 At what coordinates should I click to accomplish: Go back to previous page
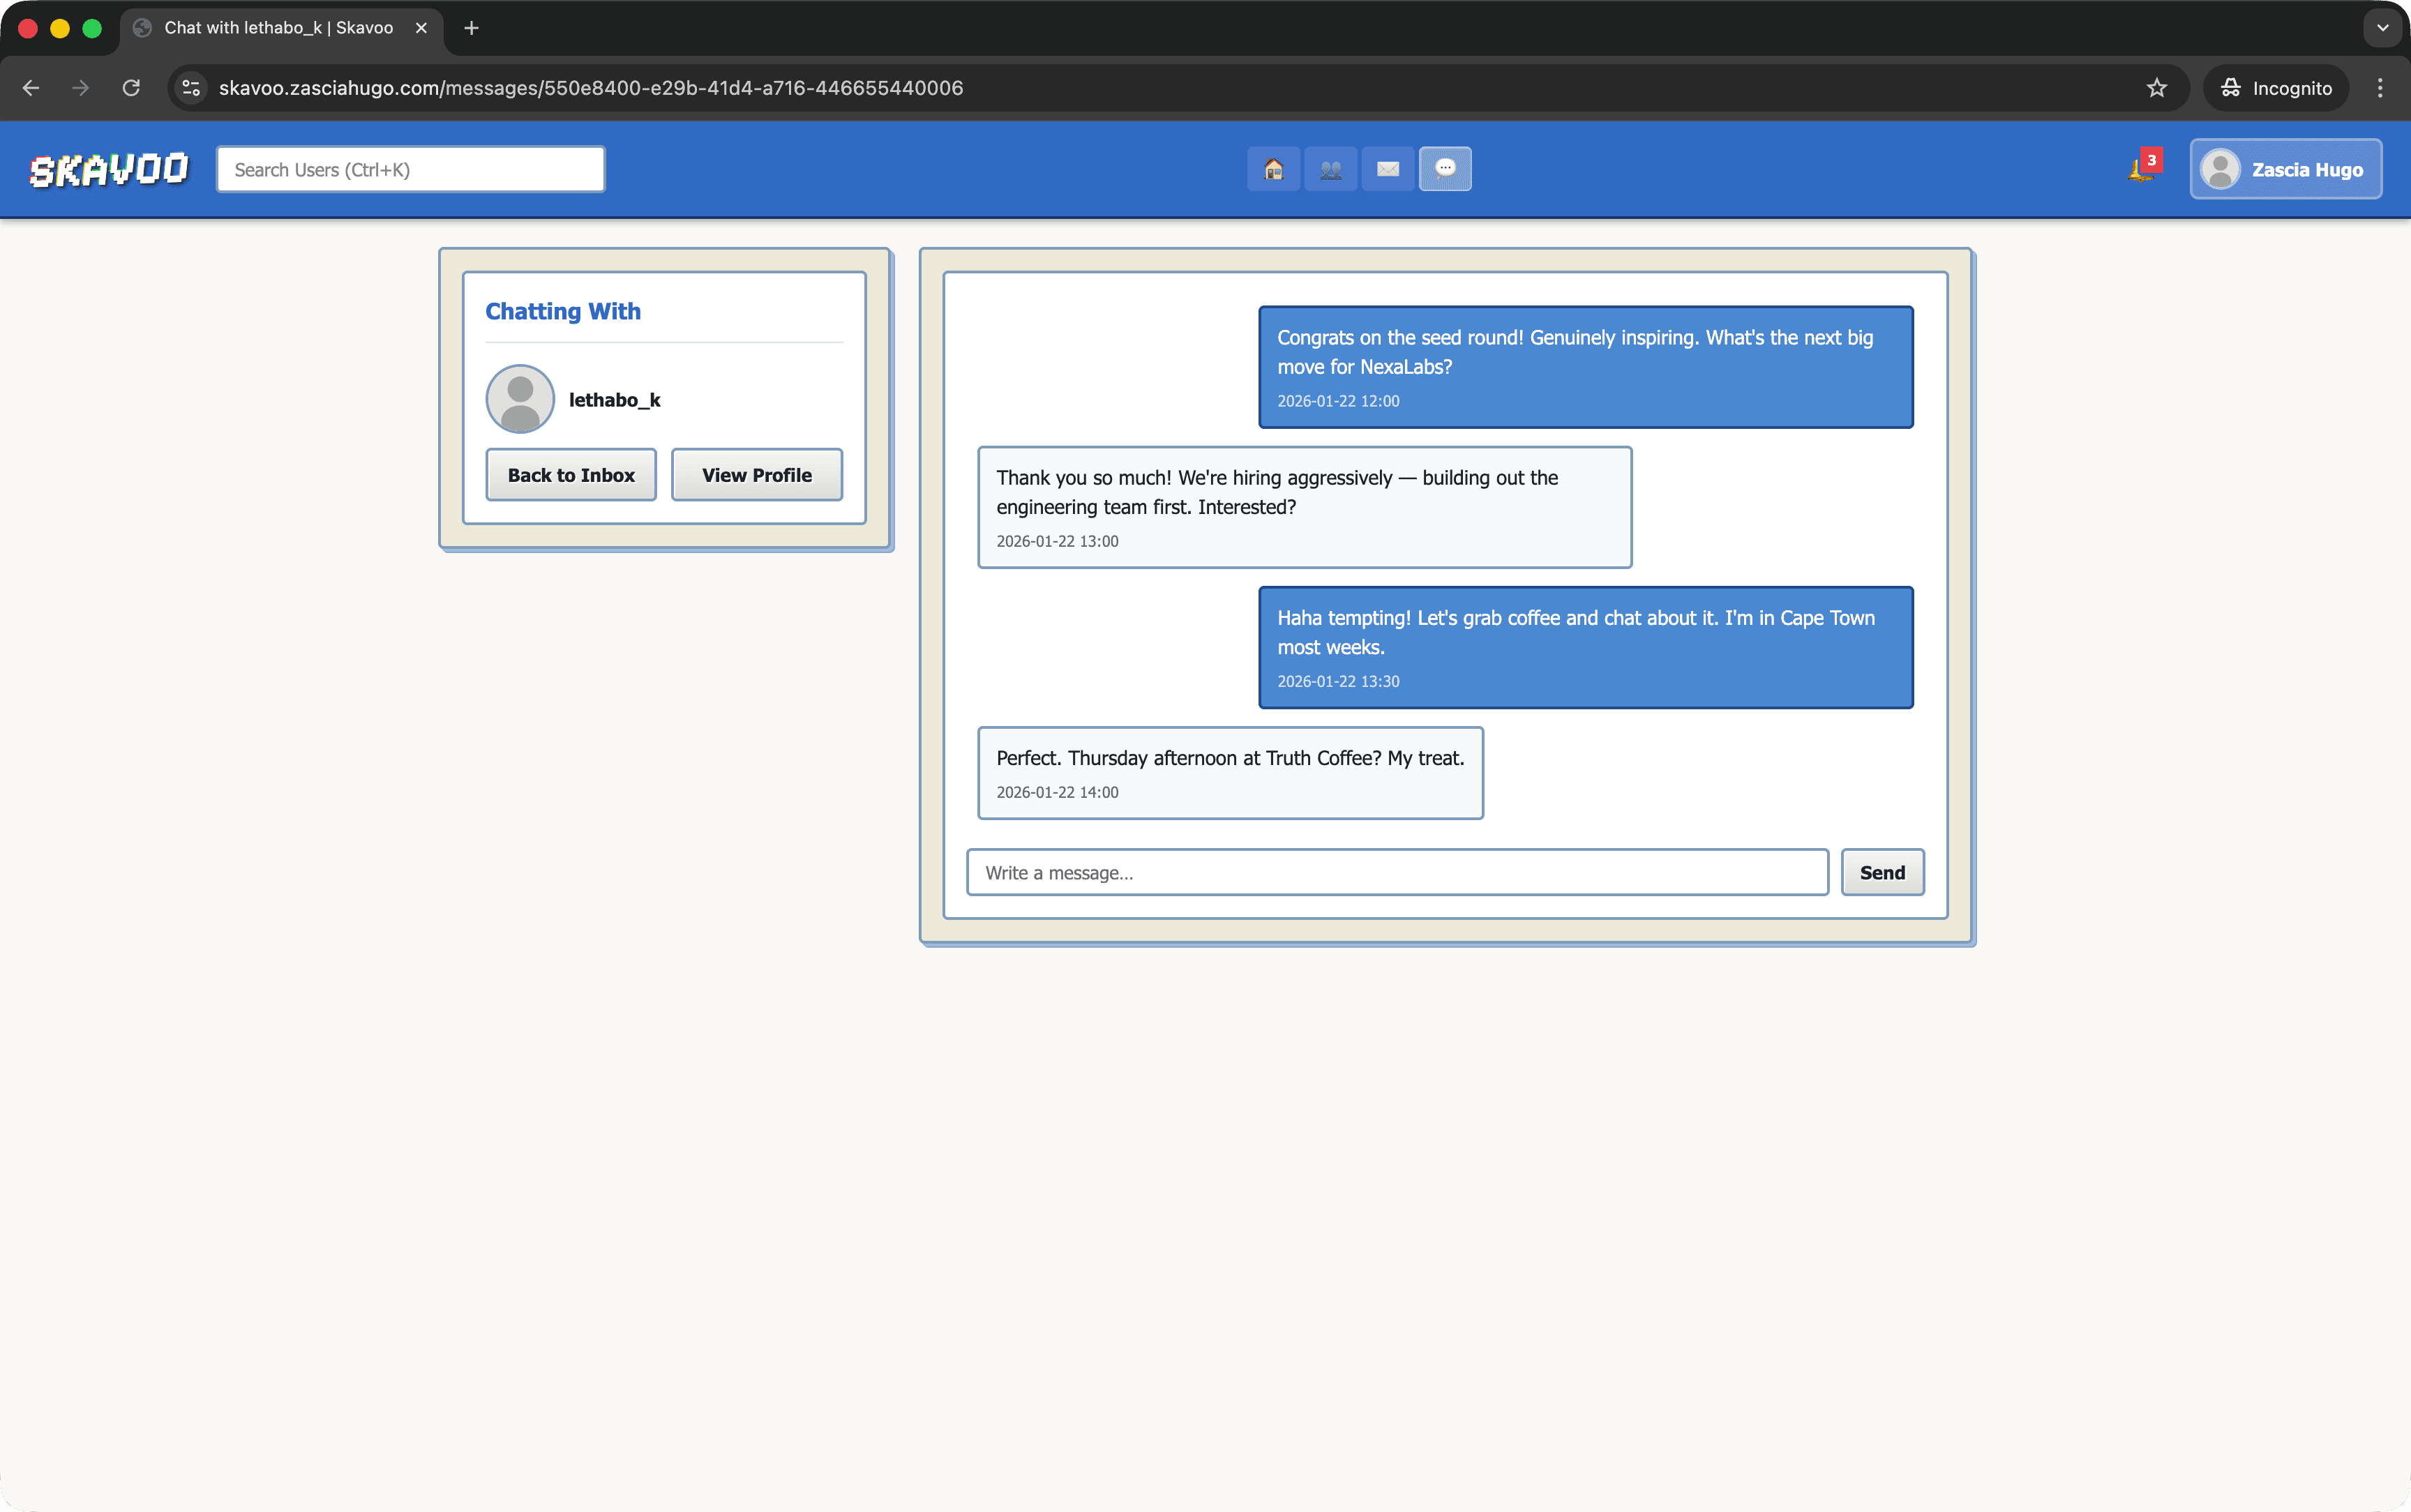coord(31,88)
